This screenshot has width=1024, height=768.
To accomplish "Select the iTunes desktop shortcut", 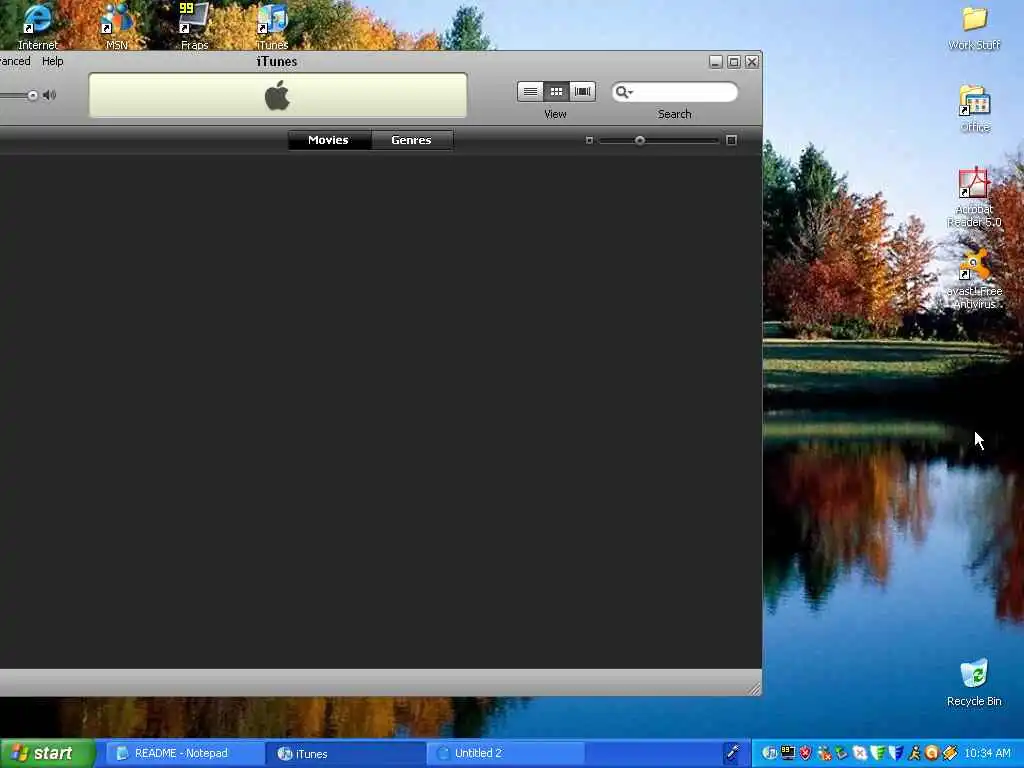I will click(x=272, y=26).
